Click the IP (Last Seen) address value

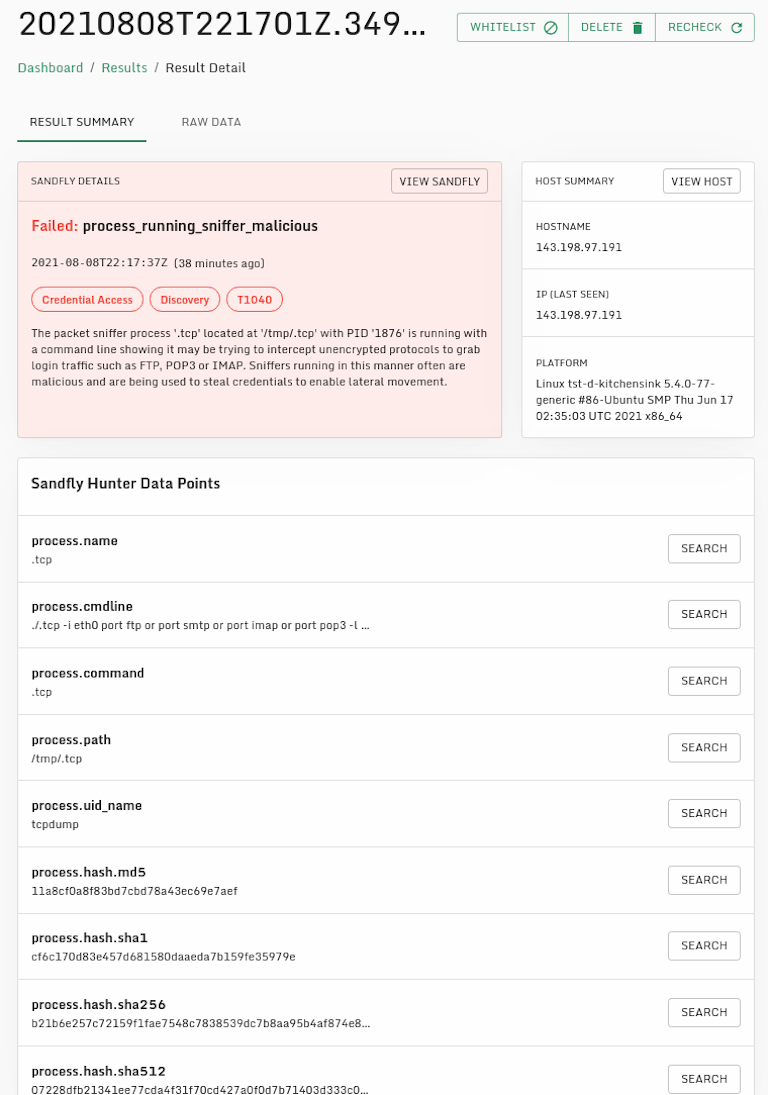pyautogui.click(x=579, y=315)
